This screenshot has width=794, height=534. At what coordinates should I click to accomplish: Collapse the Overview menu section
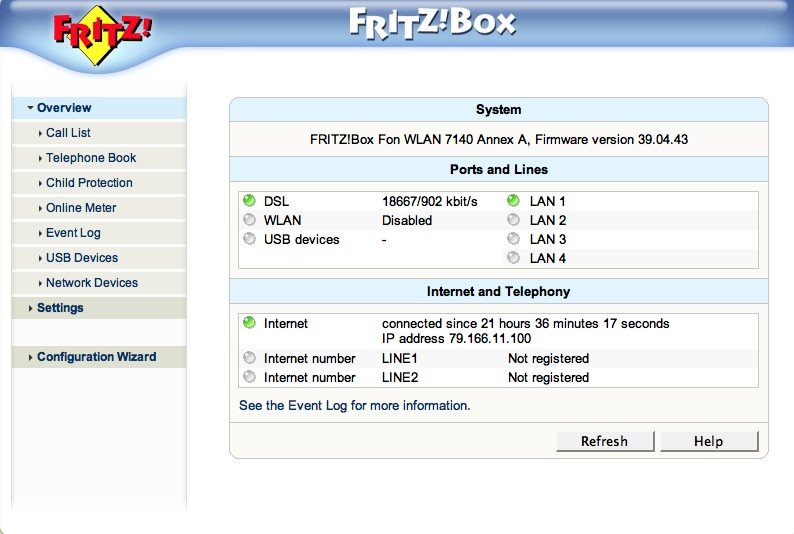click(x=63, y=108)
